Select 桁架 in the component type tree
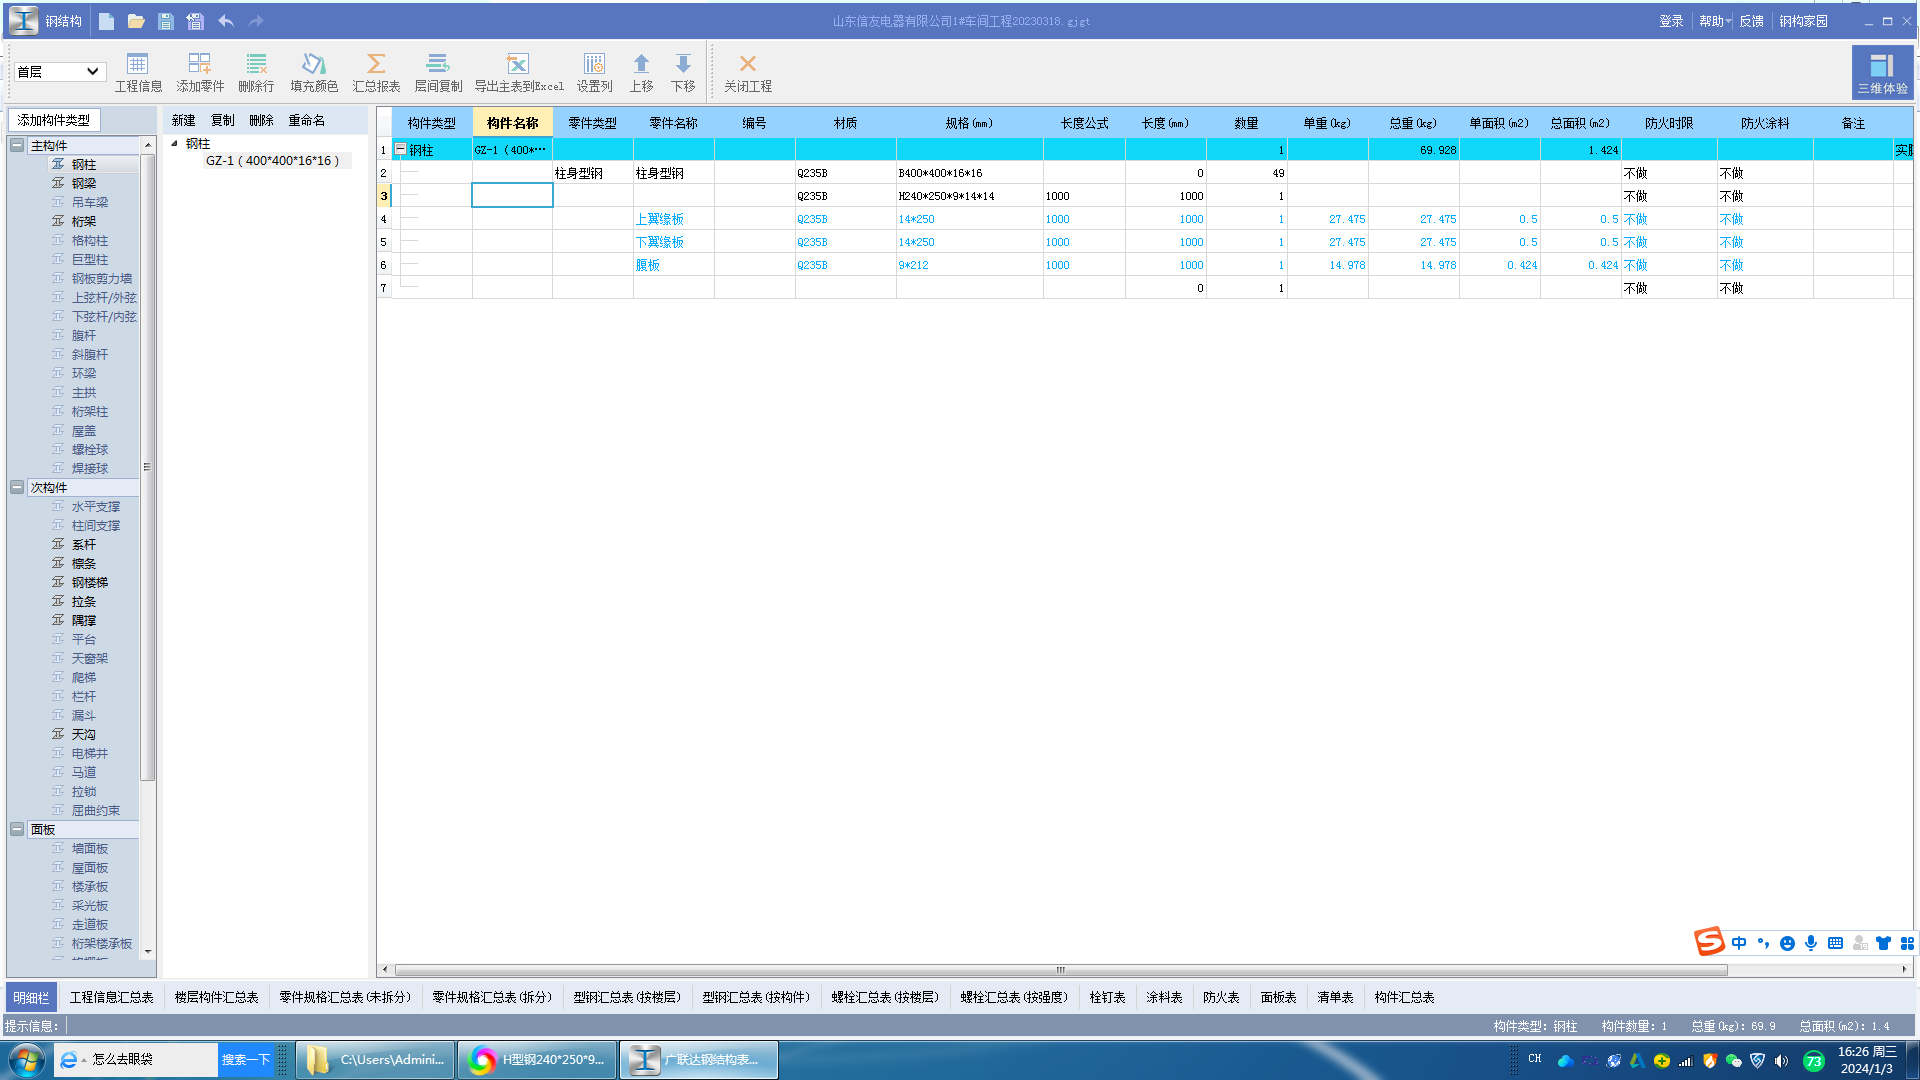1920x1080 pixels. [x=84, y=222]
